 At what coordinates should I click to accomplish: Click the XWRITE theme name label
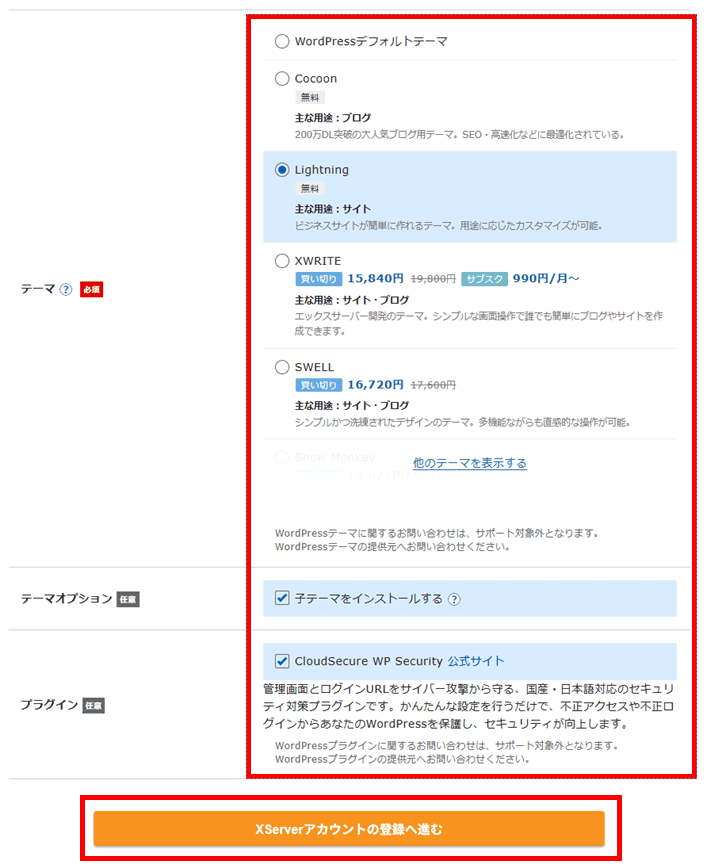point(318,261)
